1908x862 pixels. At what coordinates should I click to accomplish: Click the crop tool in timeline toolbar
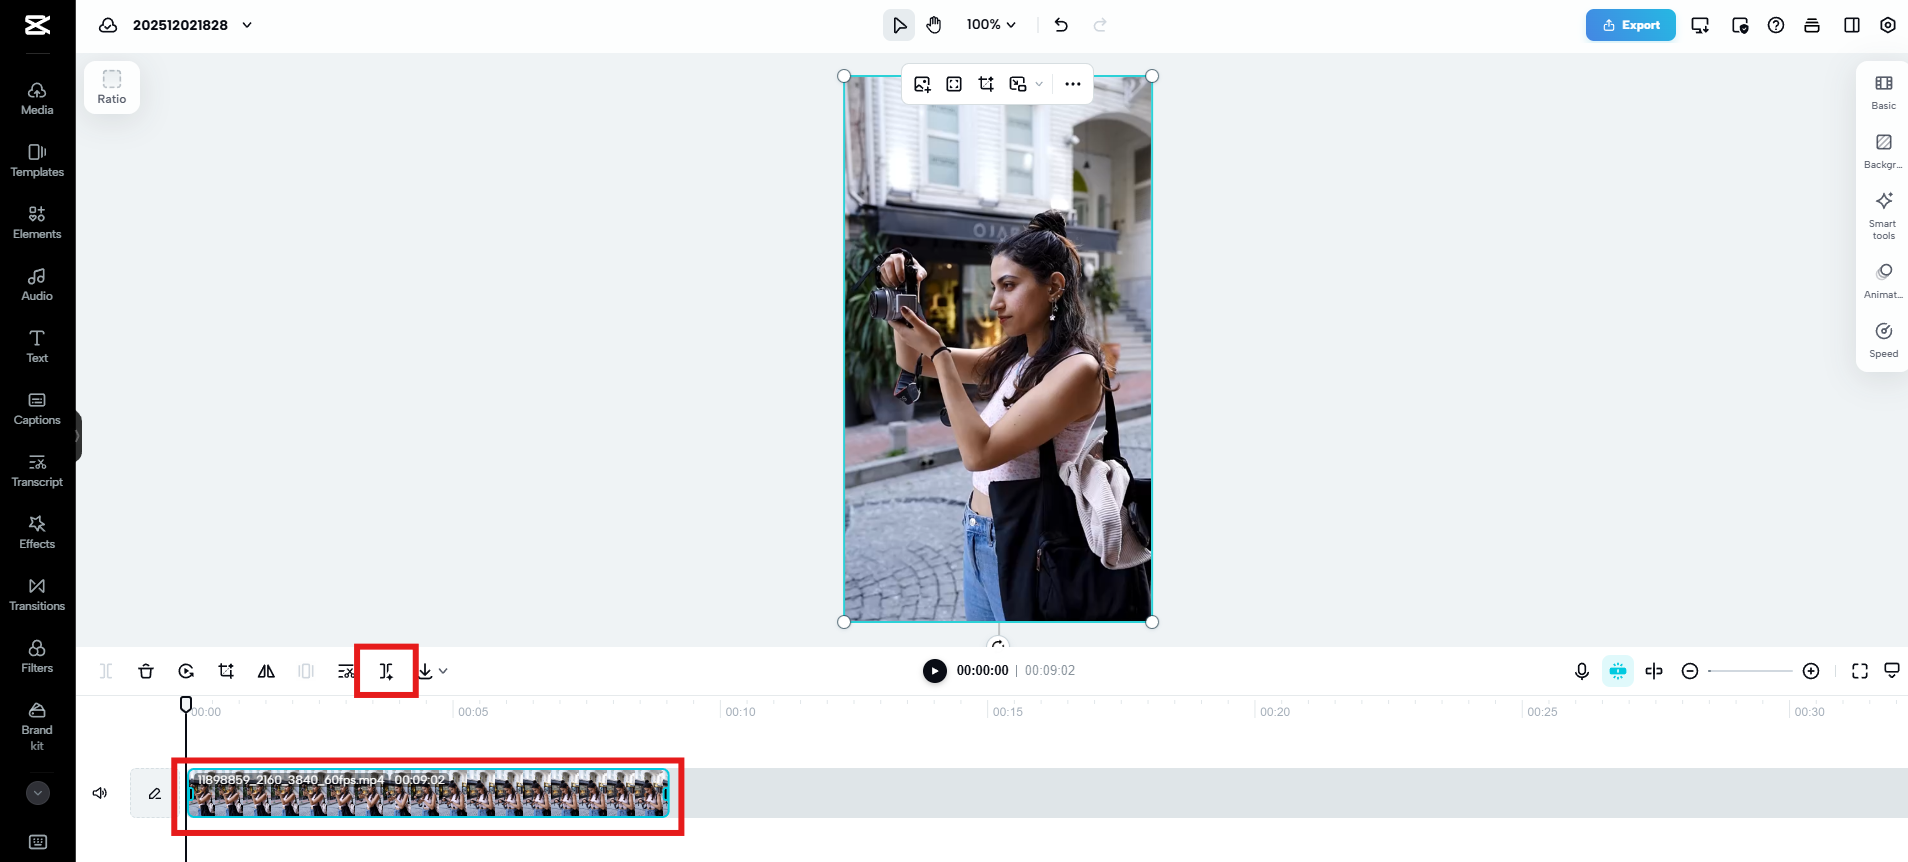[x=226, y=671]
